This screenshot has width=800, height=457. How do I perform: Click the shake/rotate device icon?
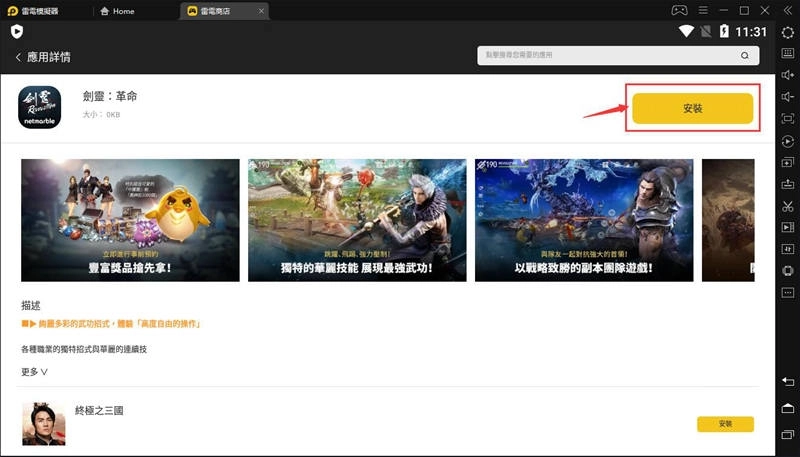coord(788,271)
